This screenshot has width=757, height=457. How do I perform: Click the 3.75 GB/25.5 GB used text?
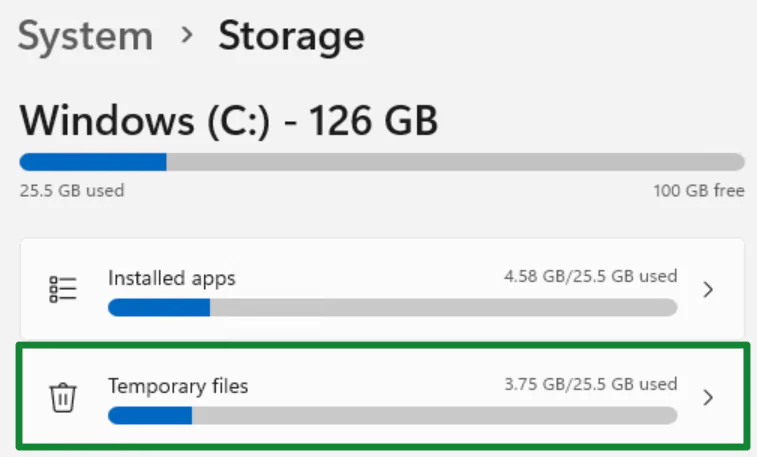(x=590, y=383)
